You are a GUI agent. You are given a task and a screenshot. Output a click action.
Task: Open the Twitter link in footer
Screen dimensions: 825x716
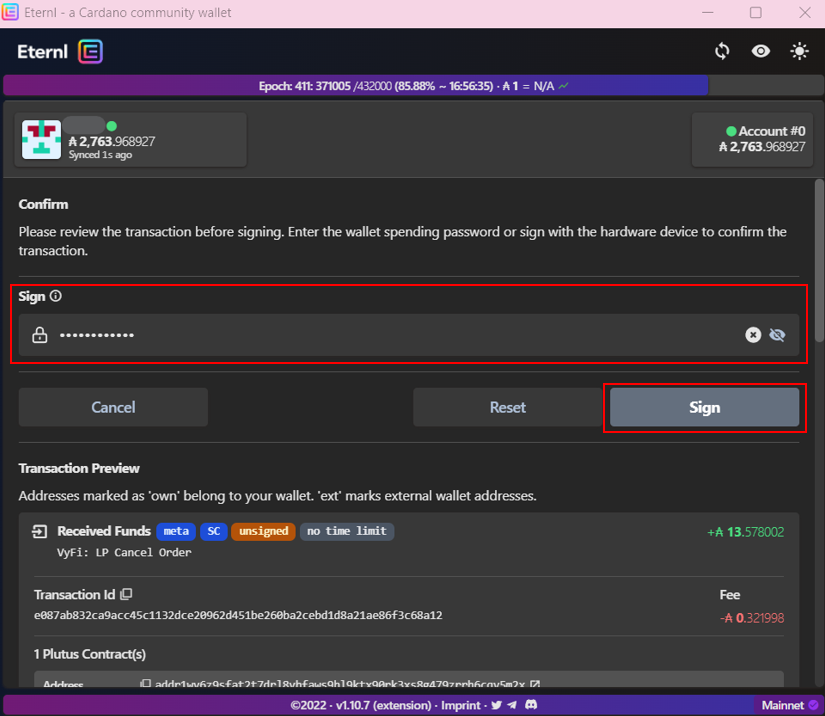pos(496,705)
